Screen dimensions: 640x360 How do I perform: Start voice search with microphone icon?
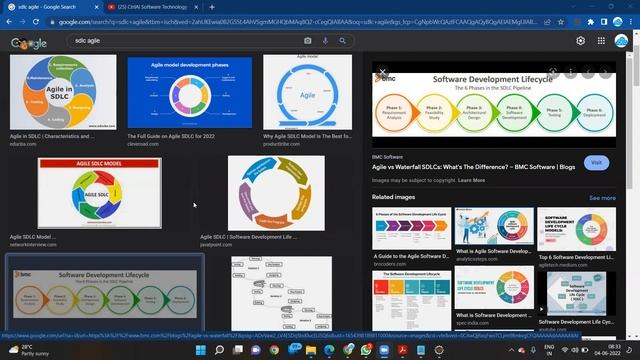pos(325,40)
